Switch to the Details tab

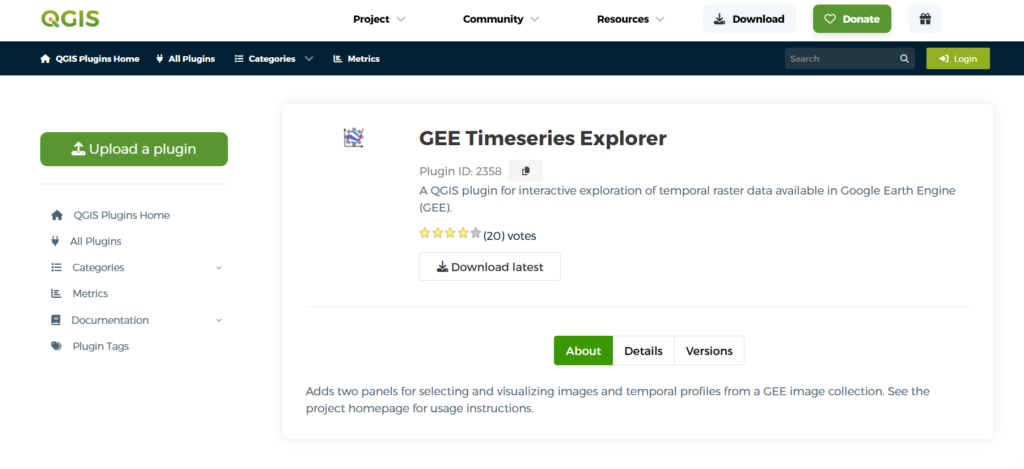click(643, 351)
